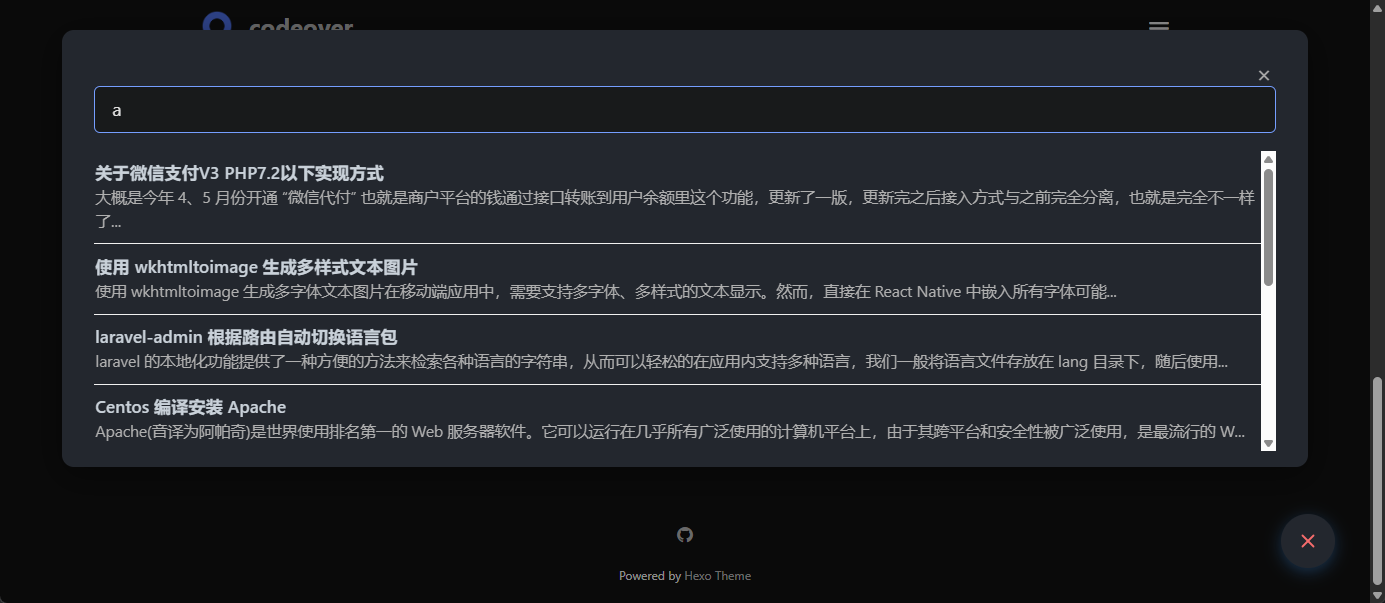Click the red X floating button

[1308, 541]
